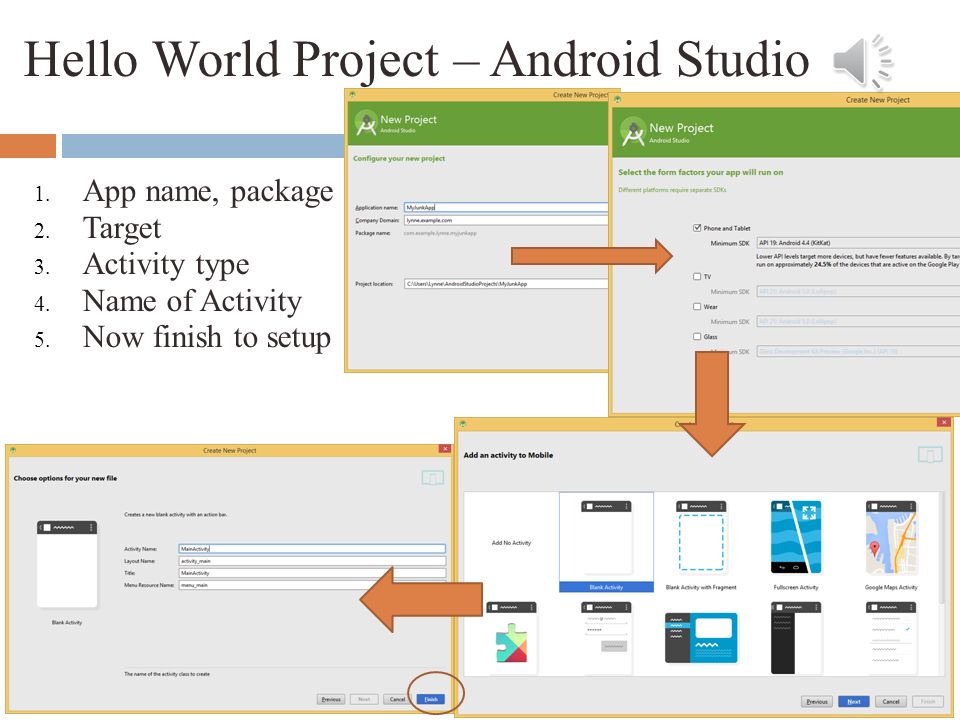This screenshot has height=720, width=960.
Task: Click Cancel in Add an activity dialog
Action: [891, 702]
